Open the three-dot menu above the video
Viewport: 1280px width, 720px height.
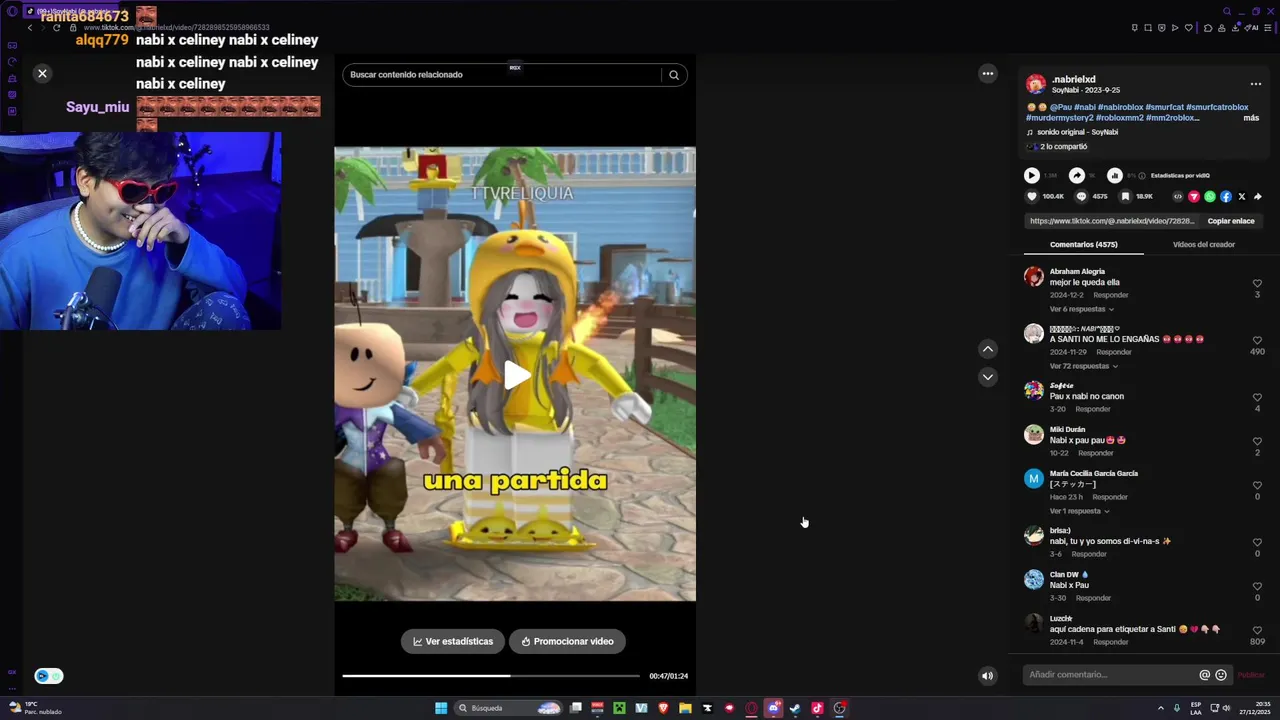(988, 73)
